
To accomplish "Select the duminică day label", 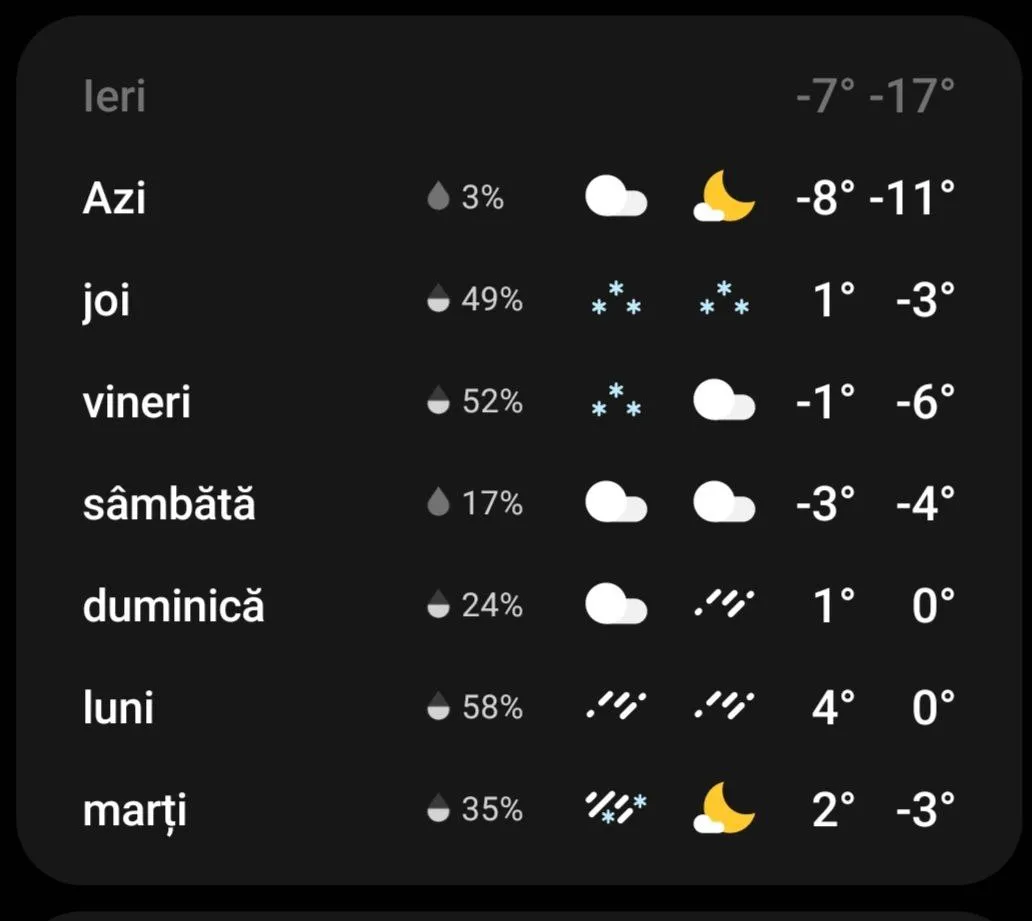I will (x=173, y=605).
